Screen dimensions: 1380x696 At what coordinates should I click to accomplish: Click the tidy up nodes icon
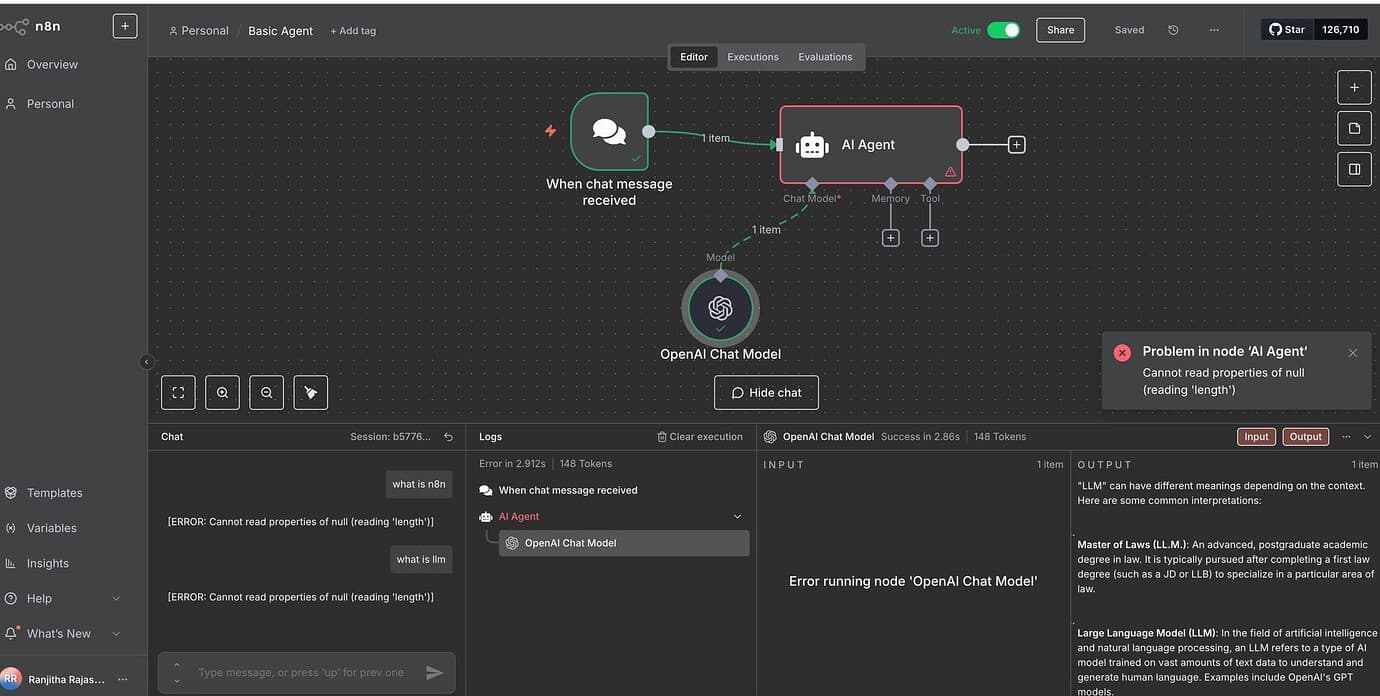click(310, 393)
